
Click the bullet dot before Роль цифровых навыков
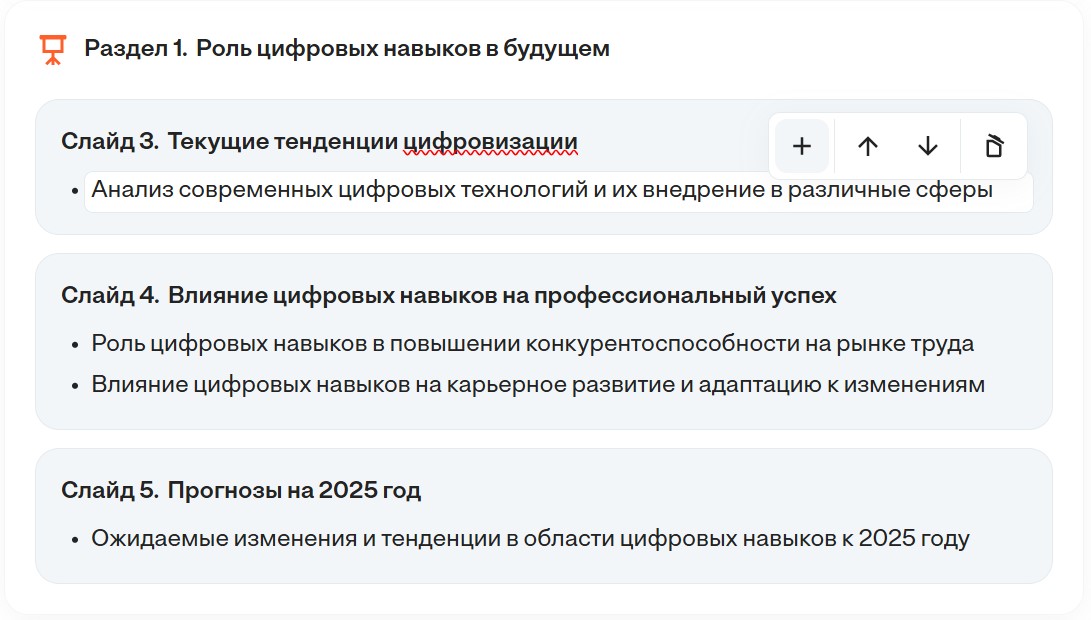tap(75, 343)
